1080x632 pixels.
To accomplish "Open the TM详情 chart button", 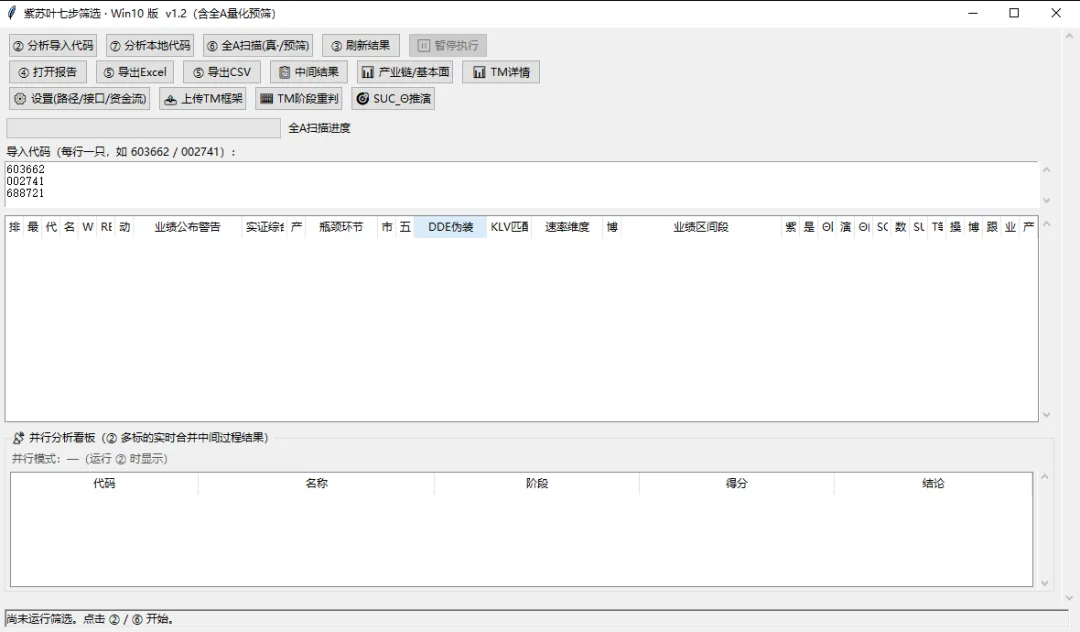I will [x=501, y=72].
